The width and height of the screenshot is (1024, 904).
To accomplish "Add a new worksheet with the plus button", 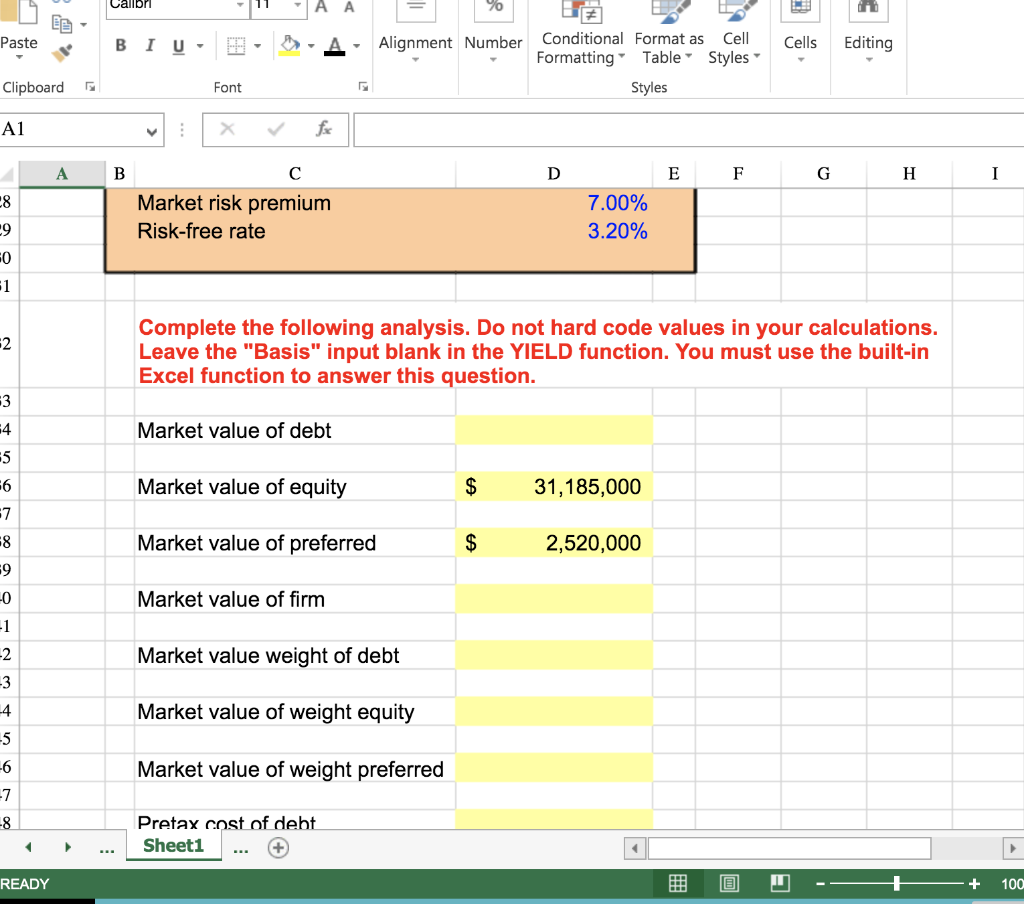I will [278, 846].
